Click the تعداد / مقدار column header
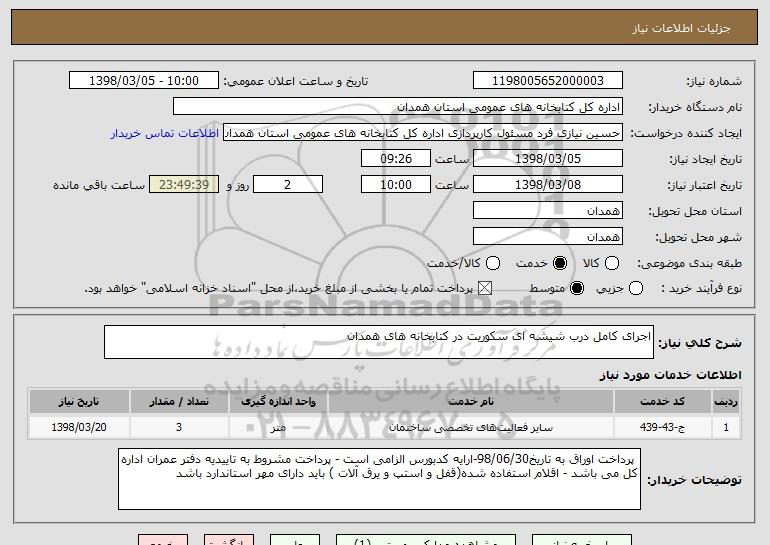Viewport: 770px width, 545px height. pyautogui.click(x=179, y=402)
